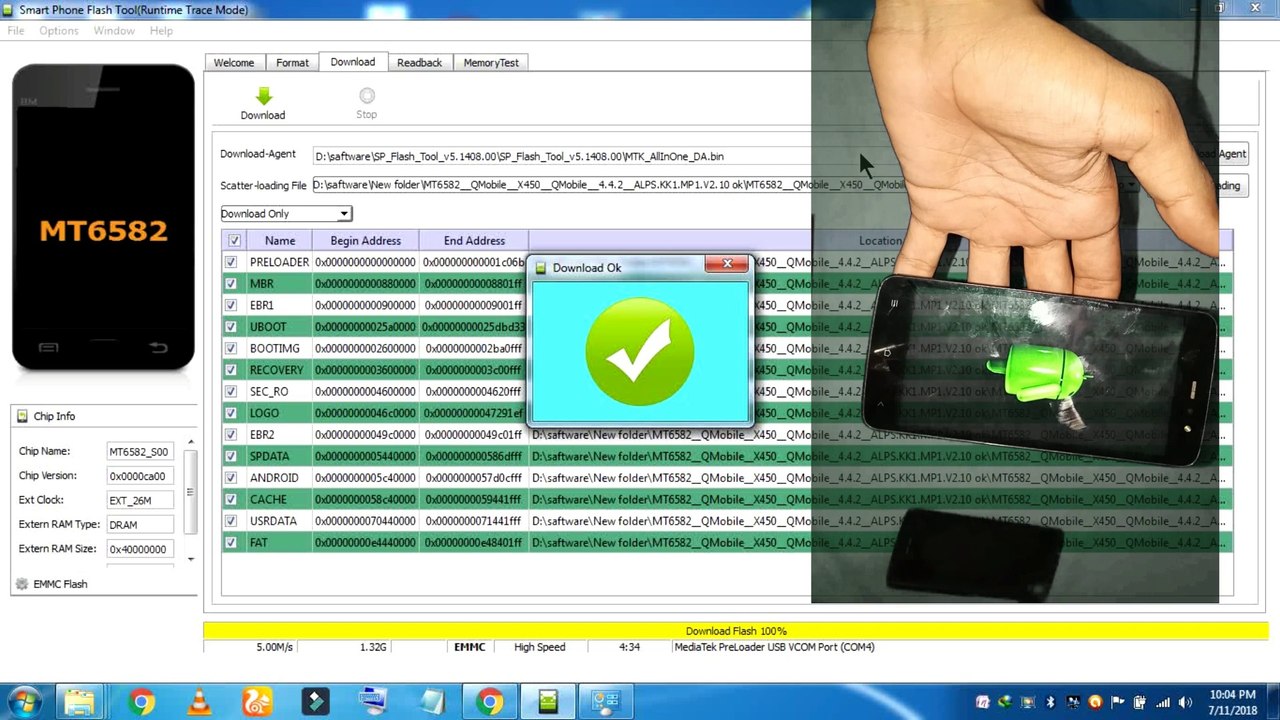Sort by the Begin Address column header

tap(366, 240)
